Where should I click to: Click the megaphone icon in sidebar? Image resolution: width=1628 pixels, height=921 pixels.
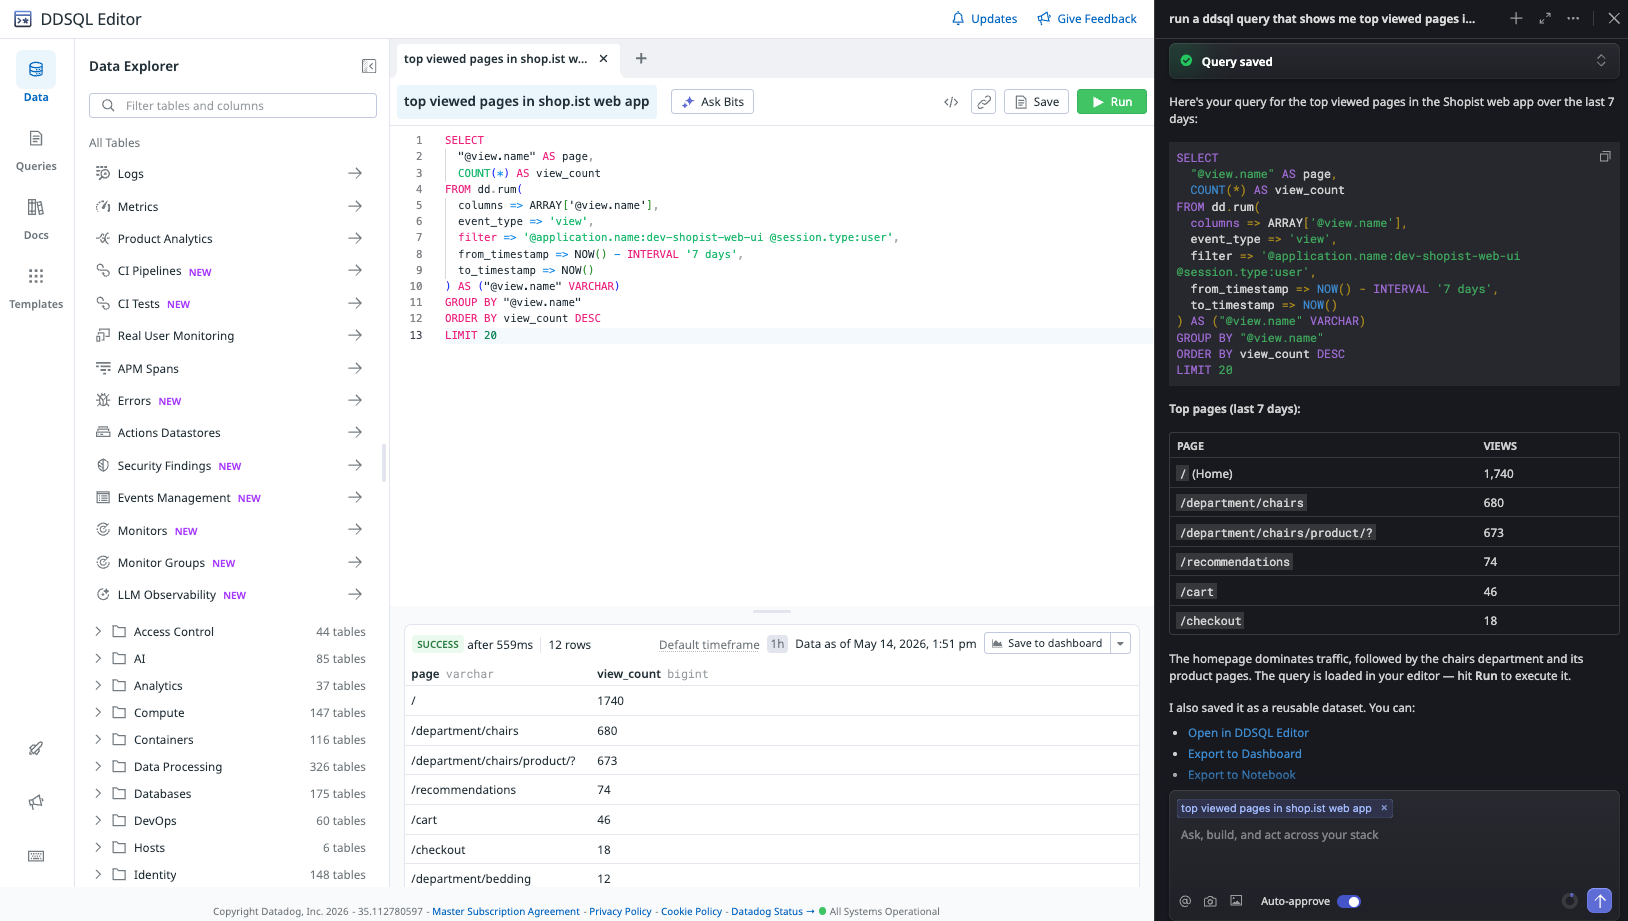(36, 802)
